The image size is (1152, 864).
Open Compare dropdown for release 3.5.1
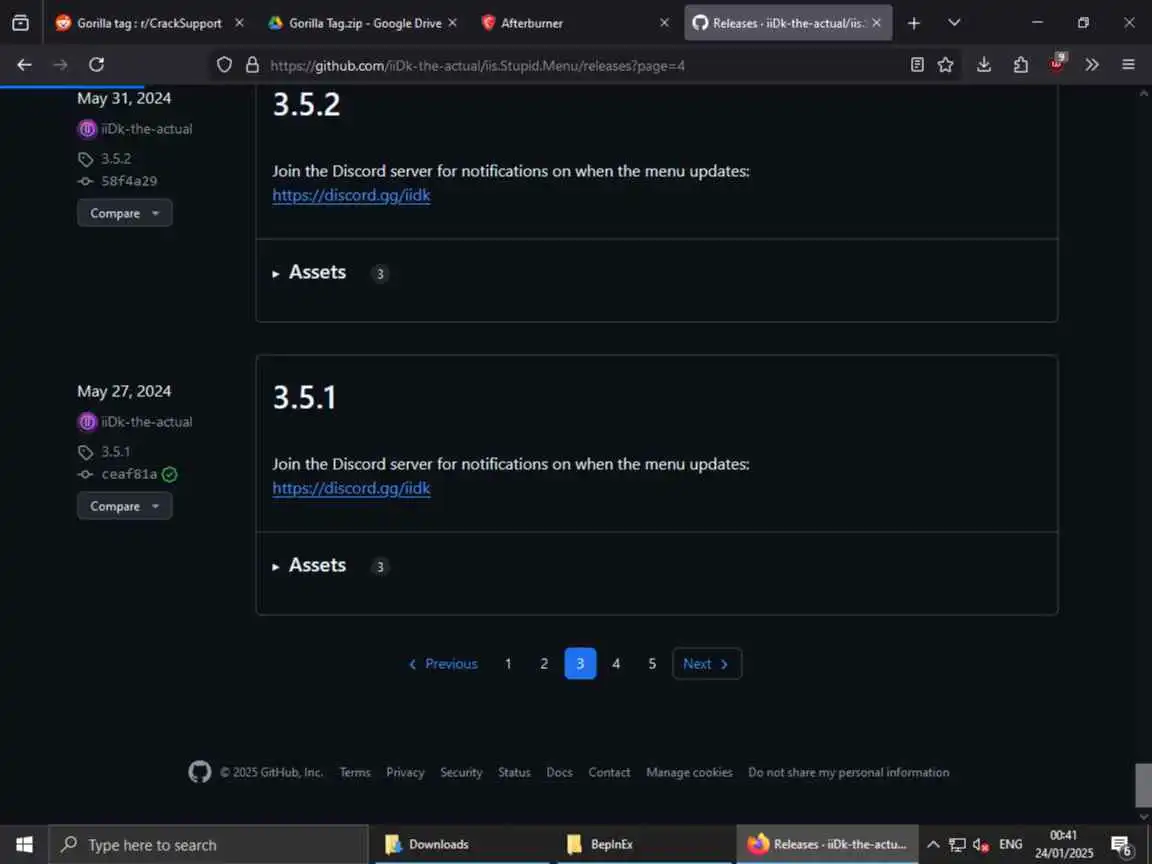(124, 506)
